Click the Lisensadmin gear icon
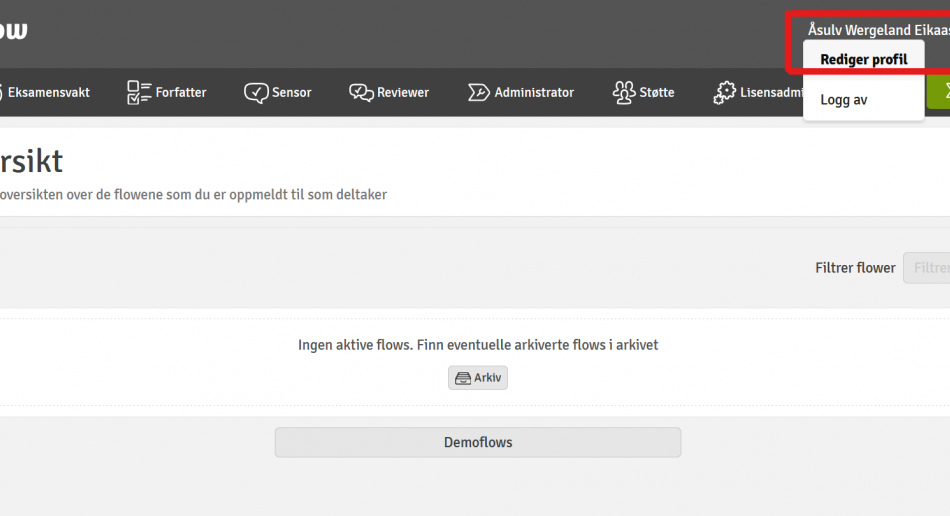950x516 pixels. click(x=724, y=93)
